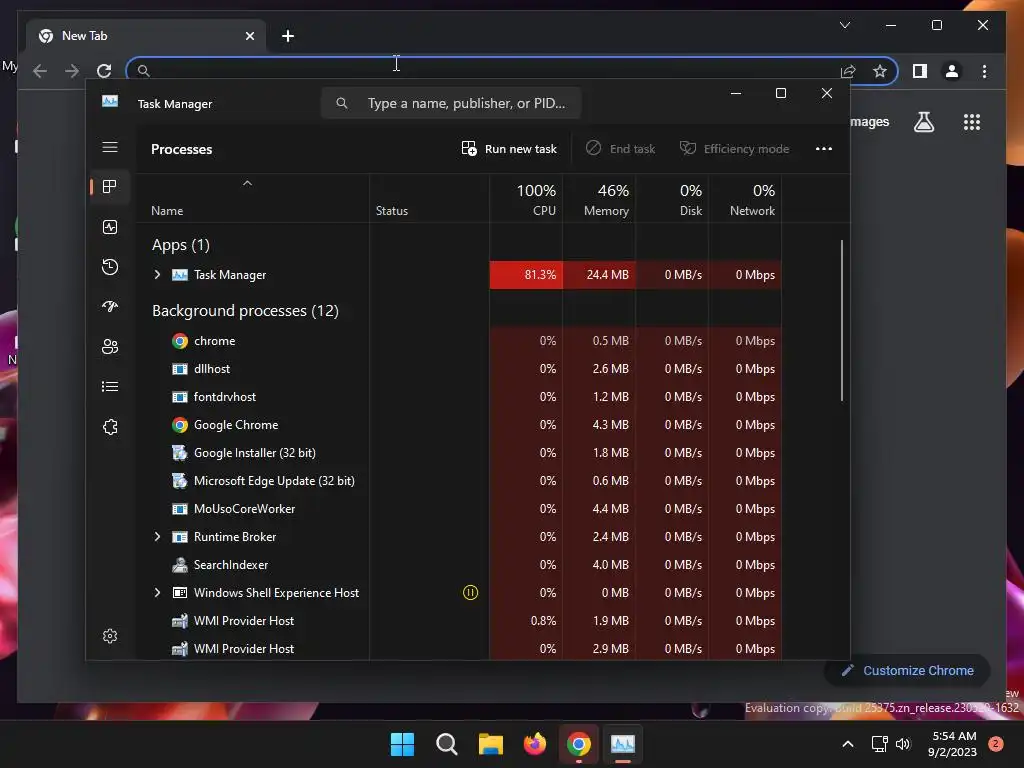The width and height of the screenshot is (1024, 768).
Task: Click the Apps (1) group heading
Action: [x=181, y=245]
